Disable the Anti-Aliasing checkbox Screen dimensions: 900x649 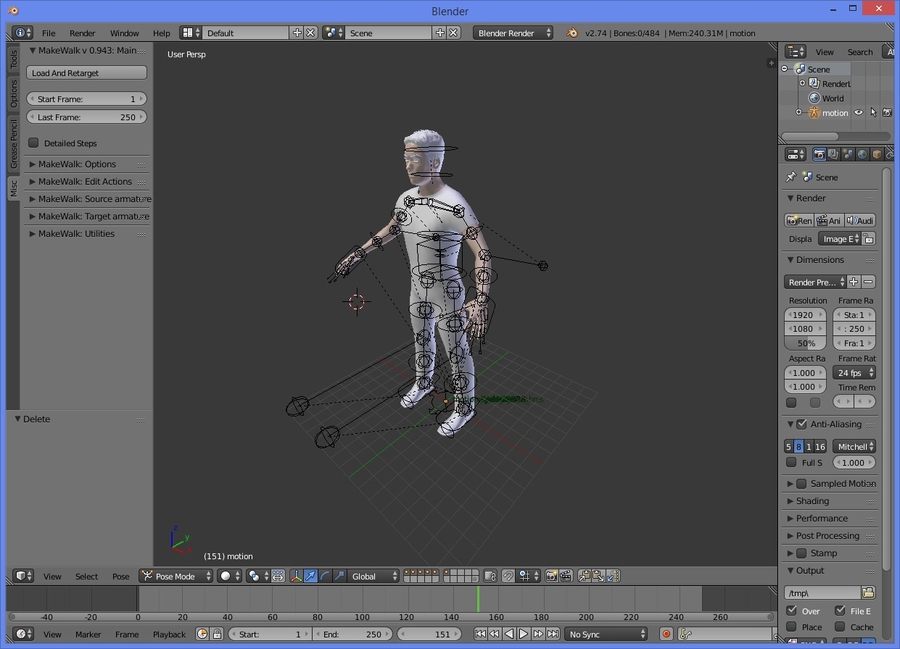pos(801,424)
